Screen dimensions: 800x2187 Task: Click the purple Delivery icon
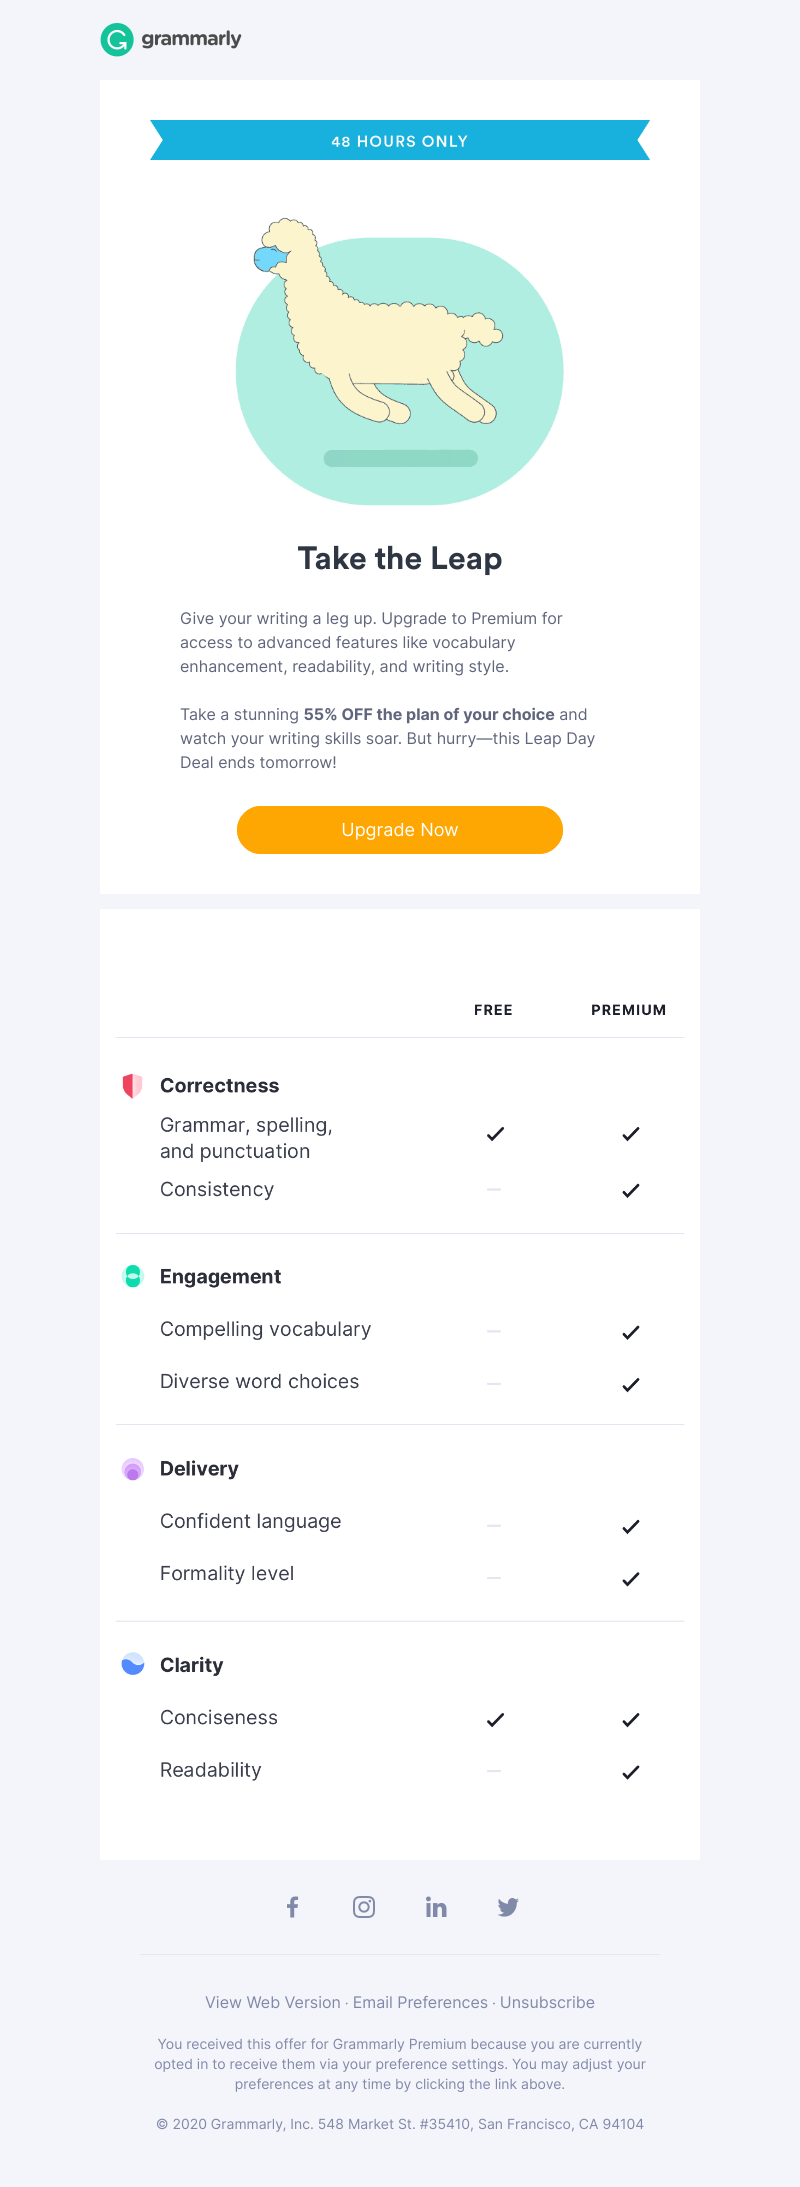(x=132, y=1469)
